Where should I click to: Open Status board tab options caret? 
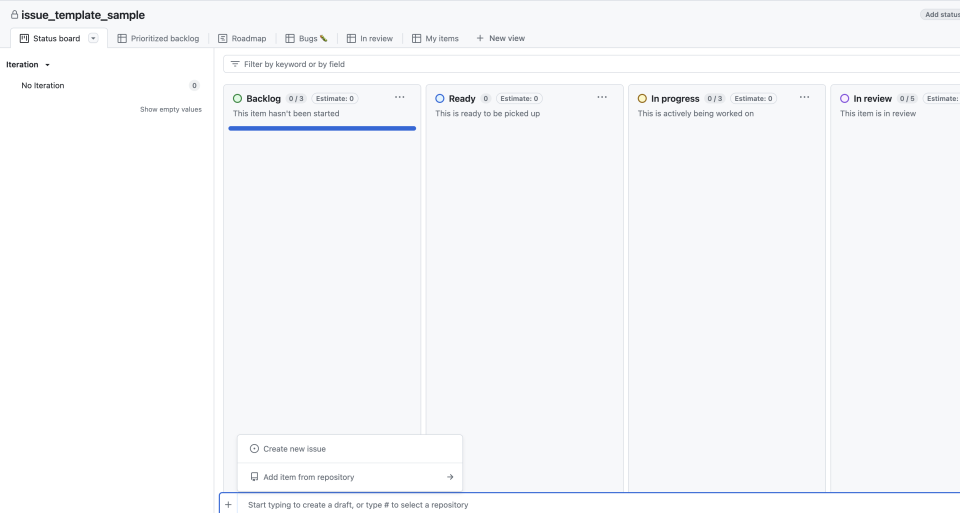(x=94, y=39)
